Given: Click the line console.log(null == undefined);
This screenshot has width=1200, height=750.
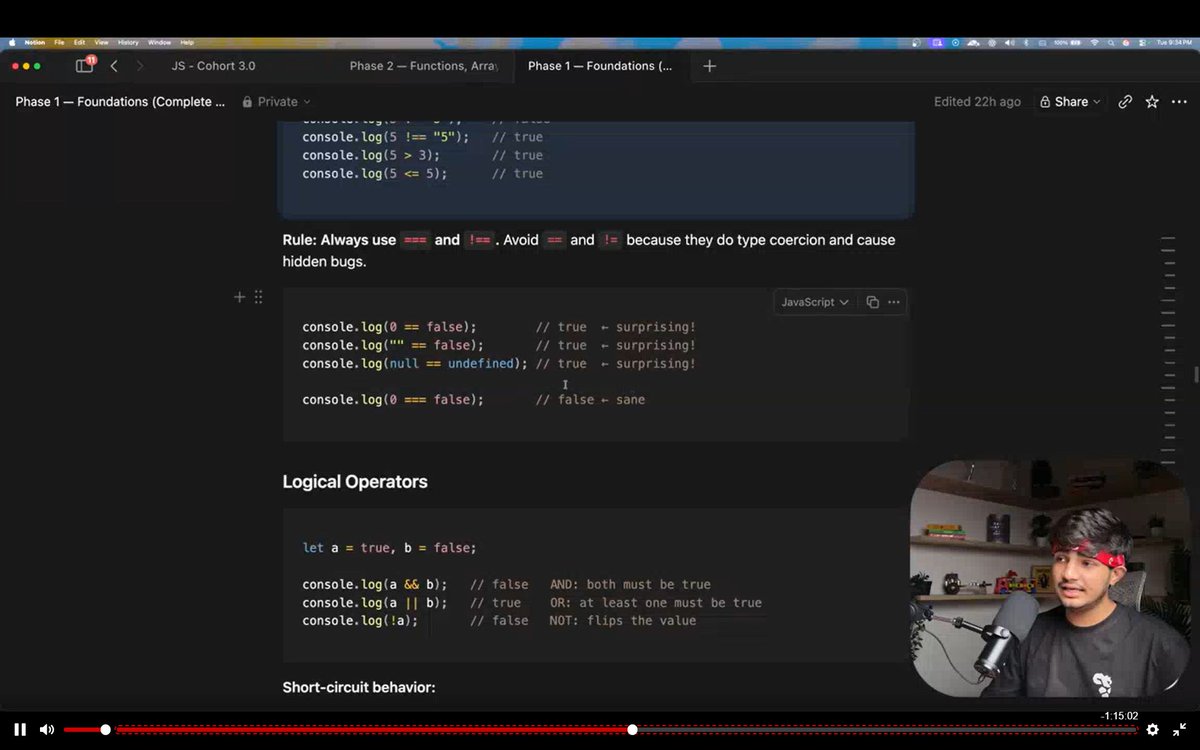Looking at the screenshot, I should coord(415,364).
